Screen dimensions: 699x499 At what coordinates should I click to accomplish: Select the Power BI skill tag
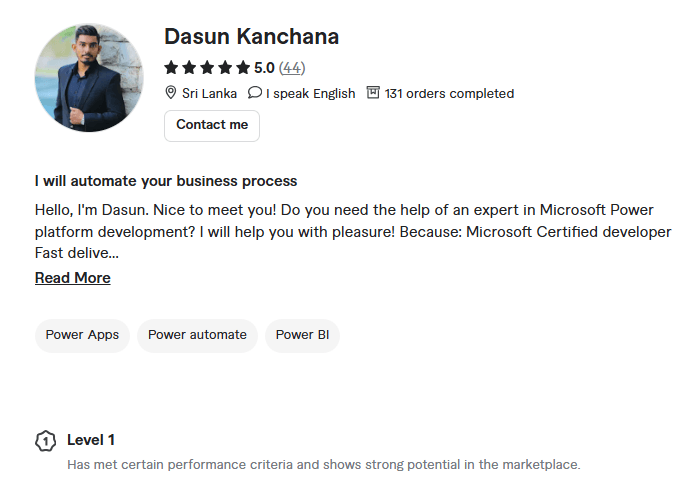[x=302, y=335]
